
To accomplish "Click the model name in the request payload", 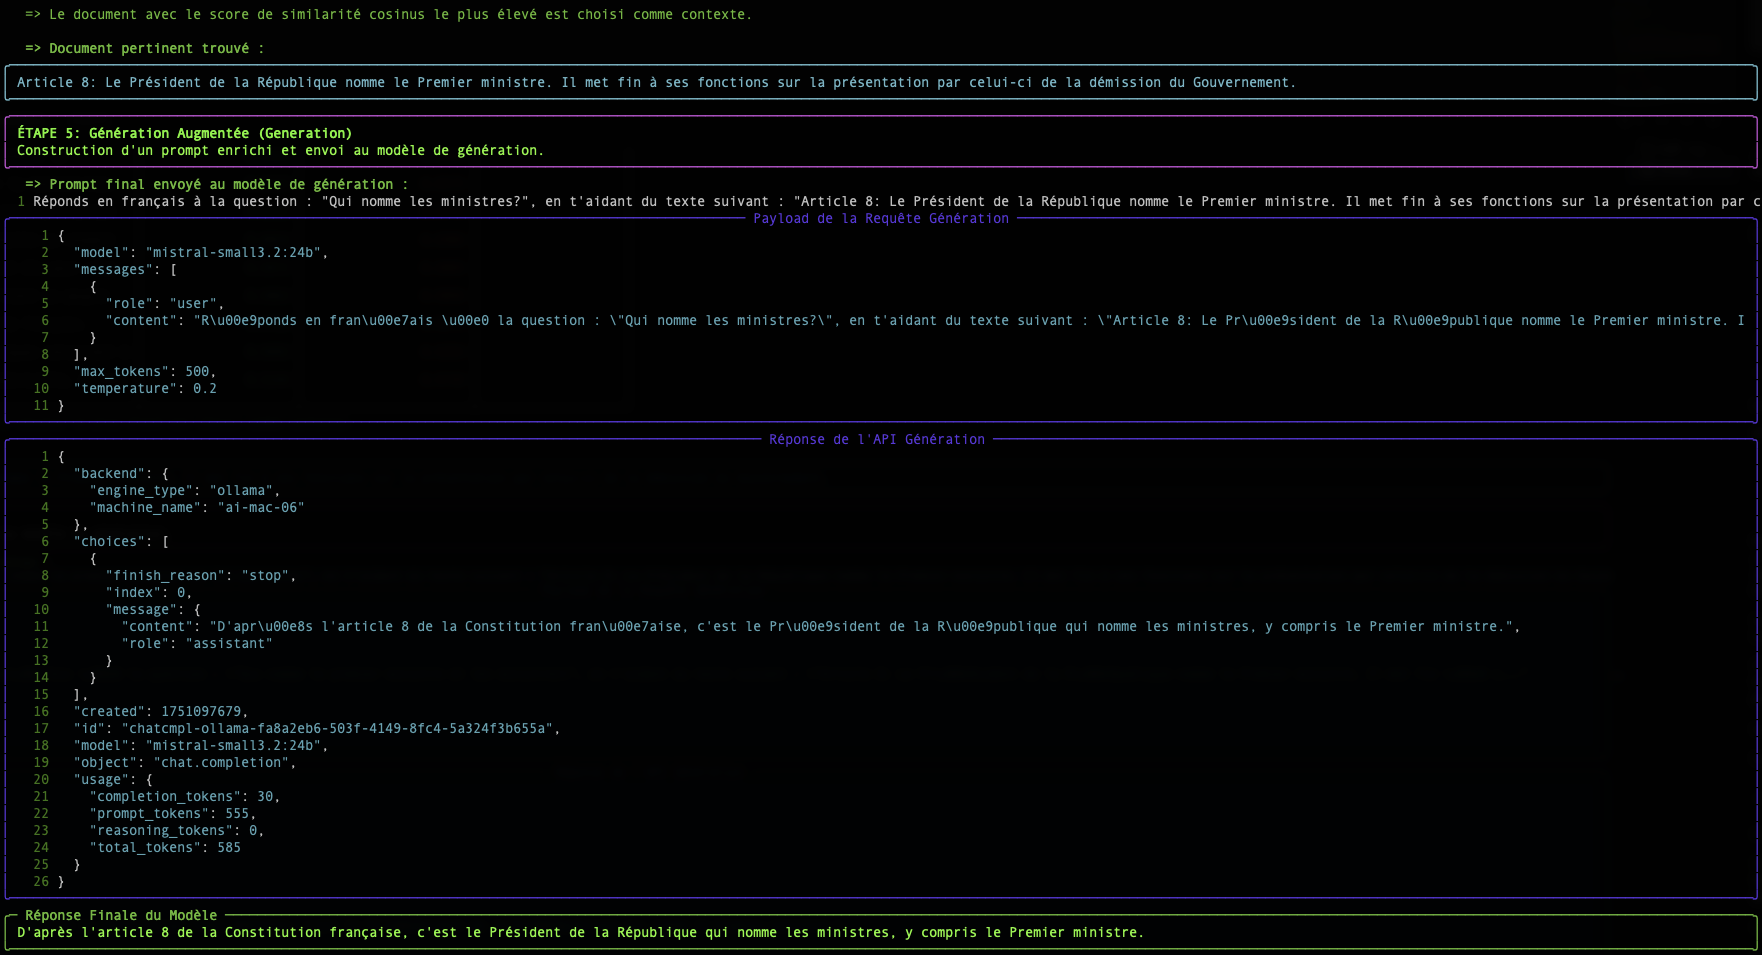I will click(235, 253).
